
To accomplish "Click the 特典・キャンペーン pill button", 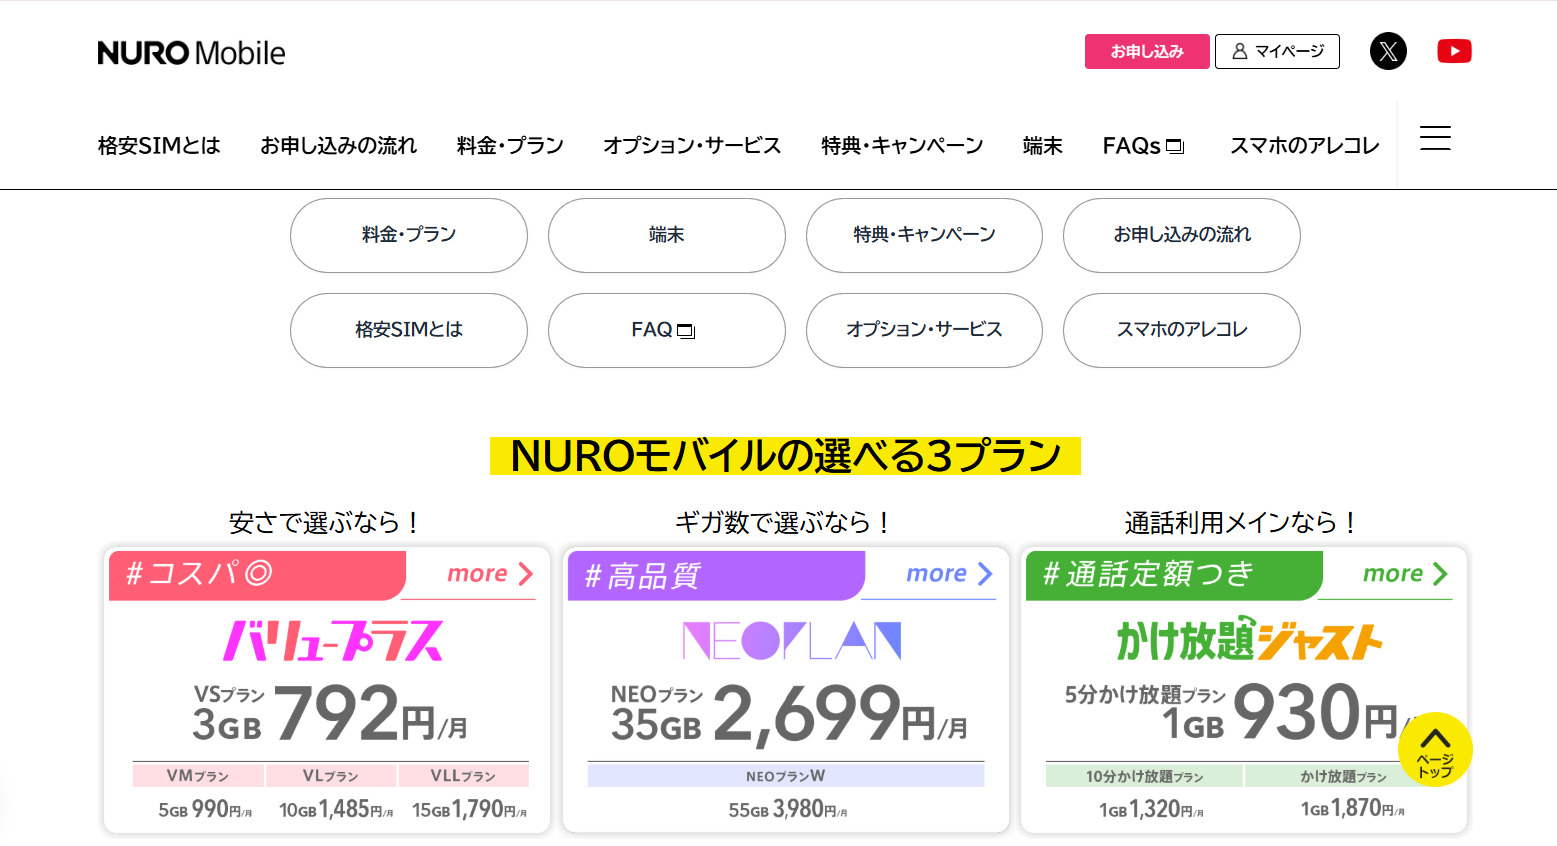I will tap(924, 235).
